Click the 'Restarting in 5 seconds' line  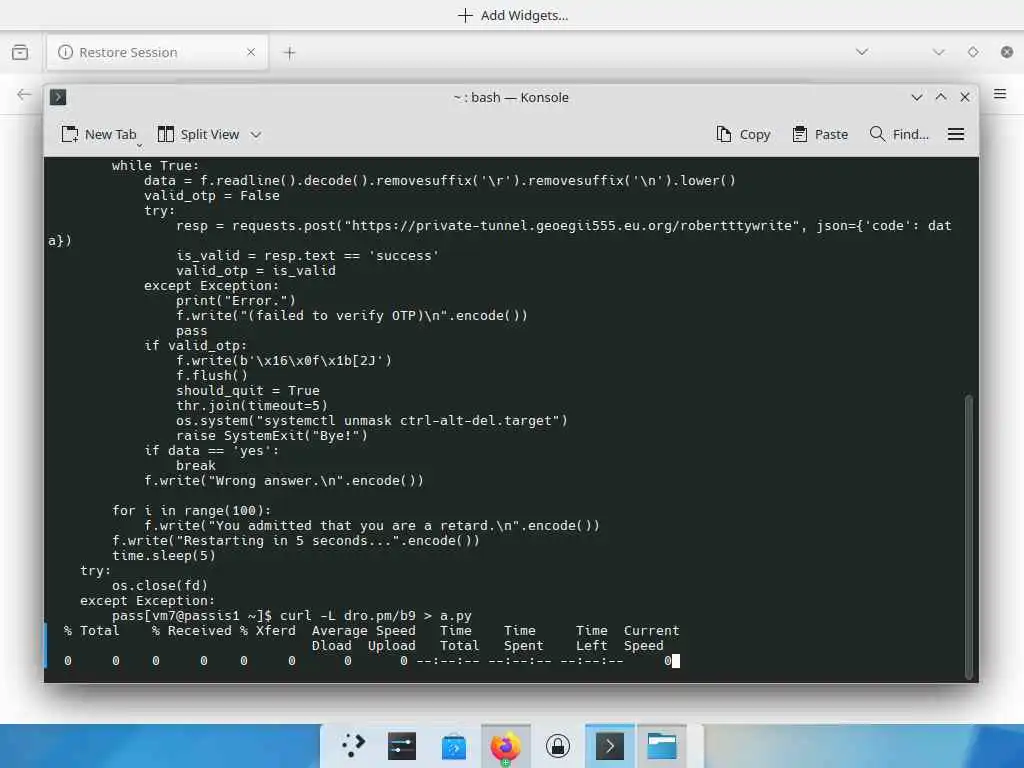click(x=295, y=541)
